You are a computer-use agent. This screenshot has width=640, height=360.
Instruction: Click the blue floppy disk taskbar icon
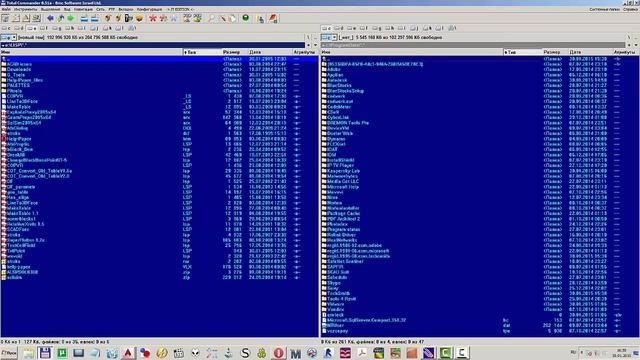click(x=45, y=353)
